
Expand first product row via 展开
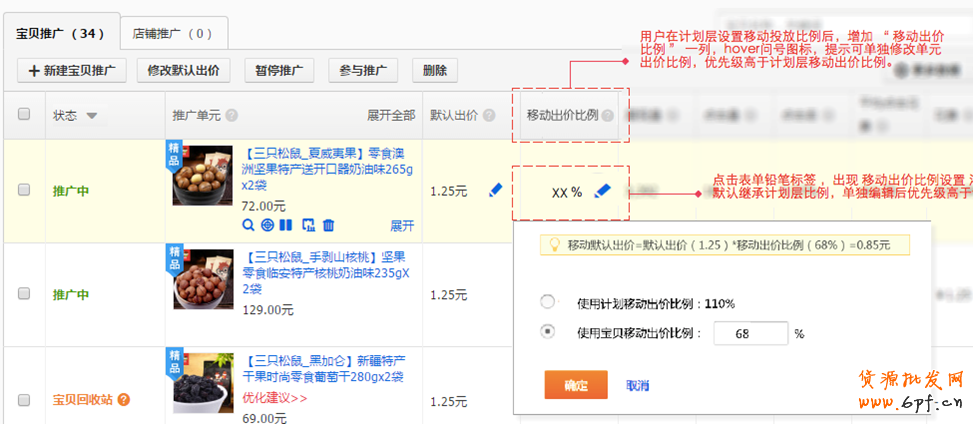click(401, 225)
